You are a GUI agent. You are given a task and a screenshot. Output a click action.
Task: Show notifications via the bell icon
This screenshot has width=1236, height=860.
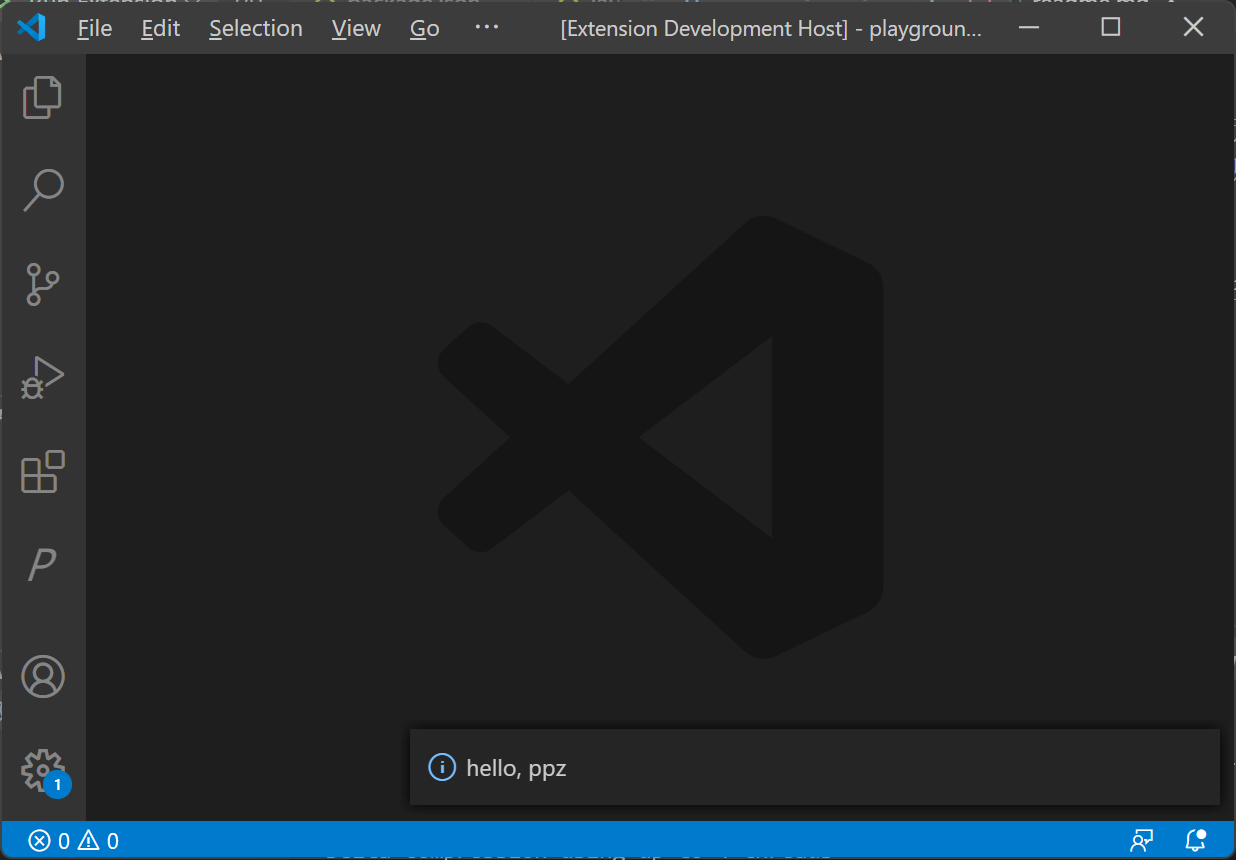(1196, 840)
